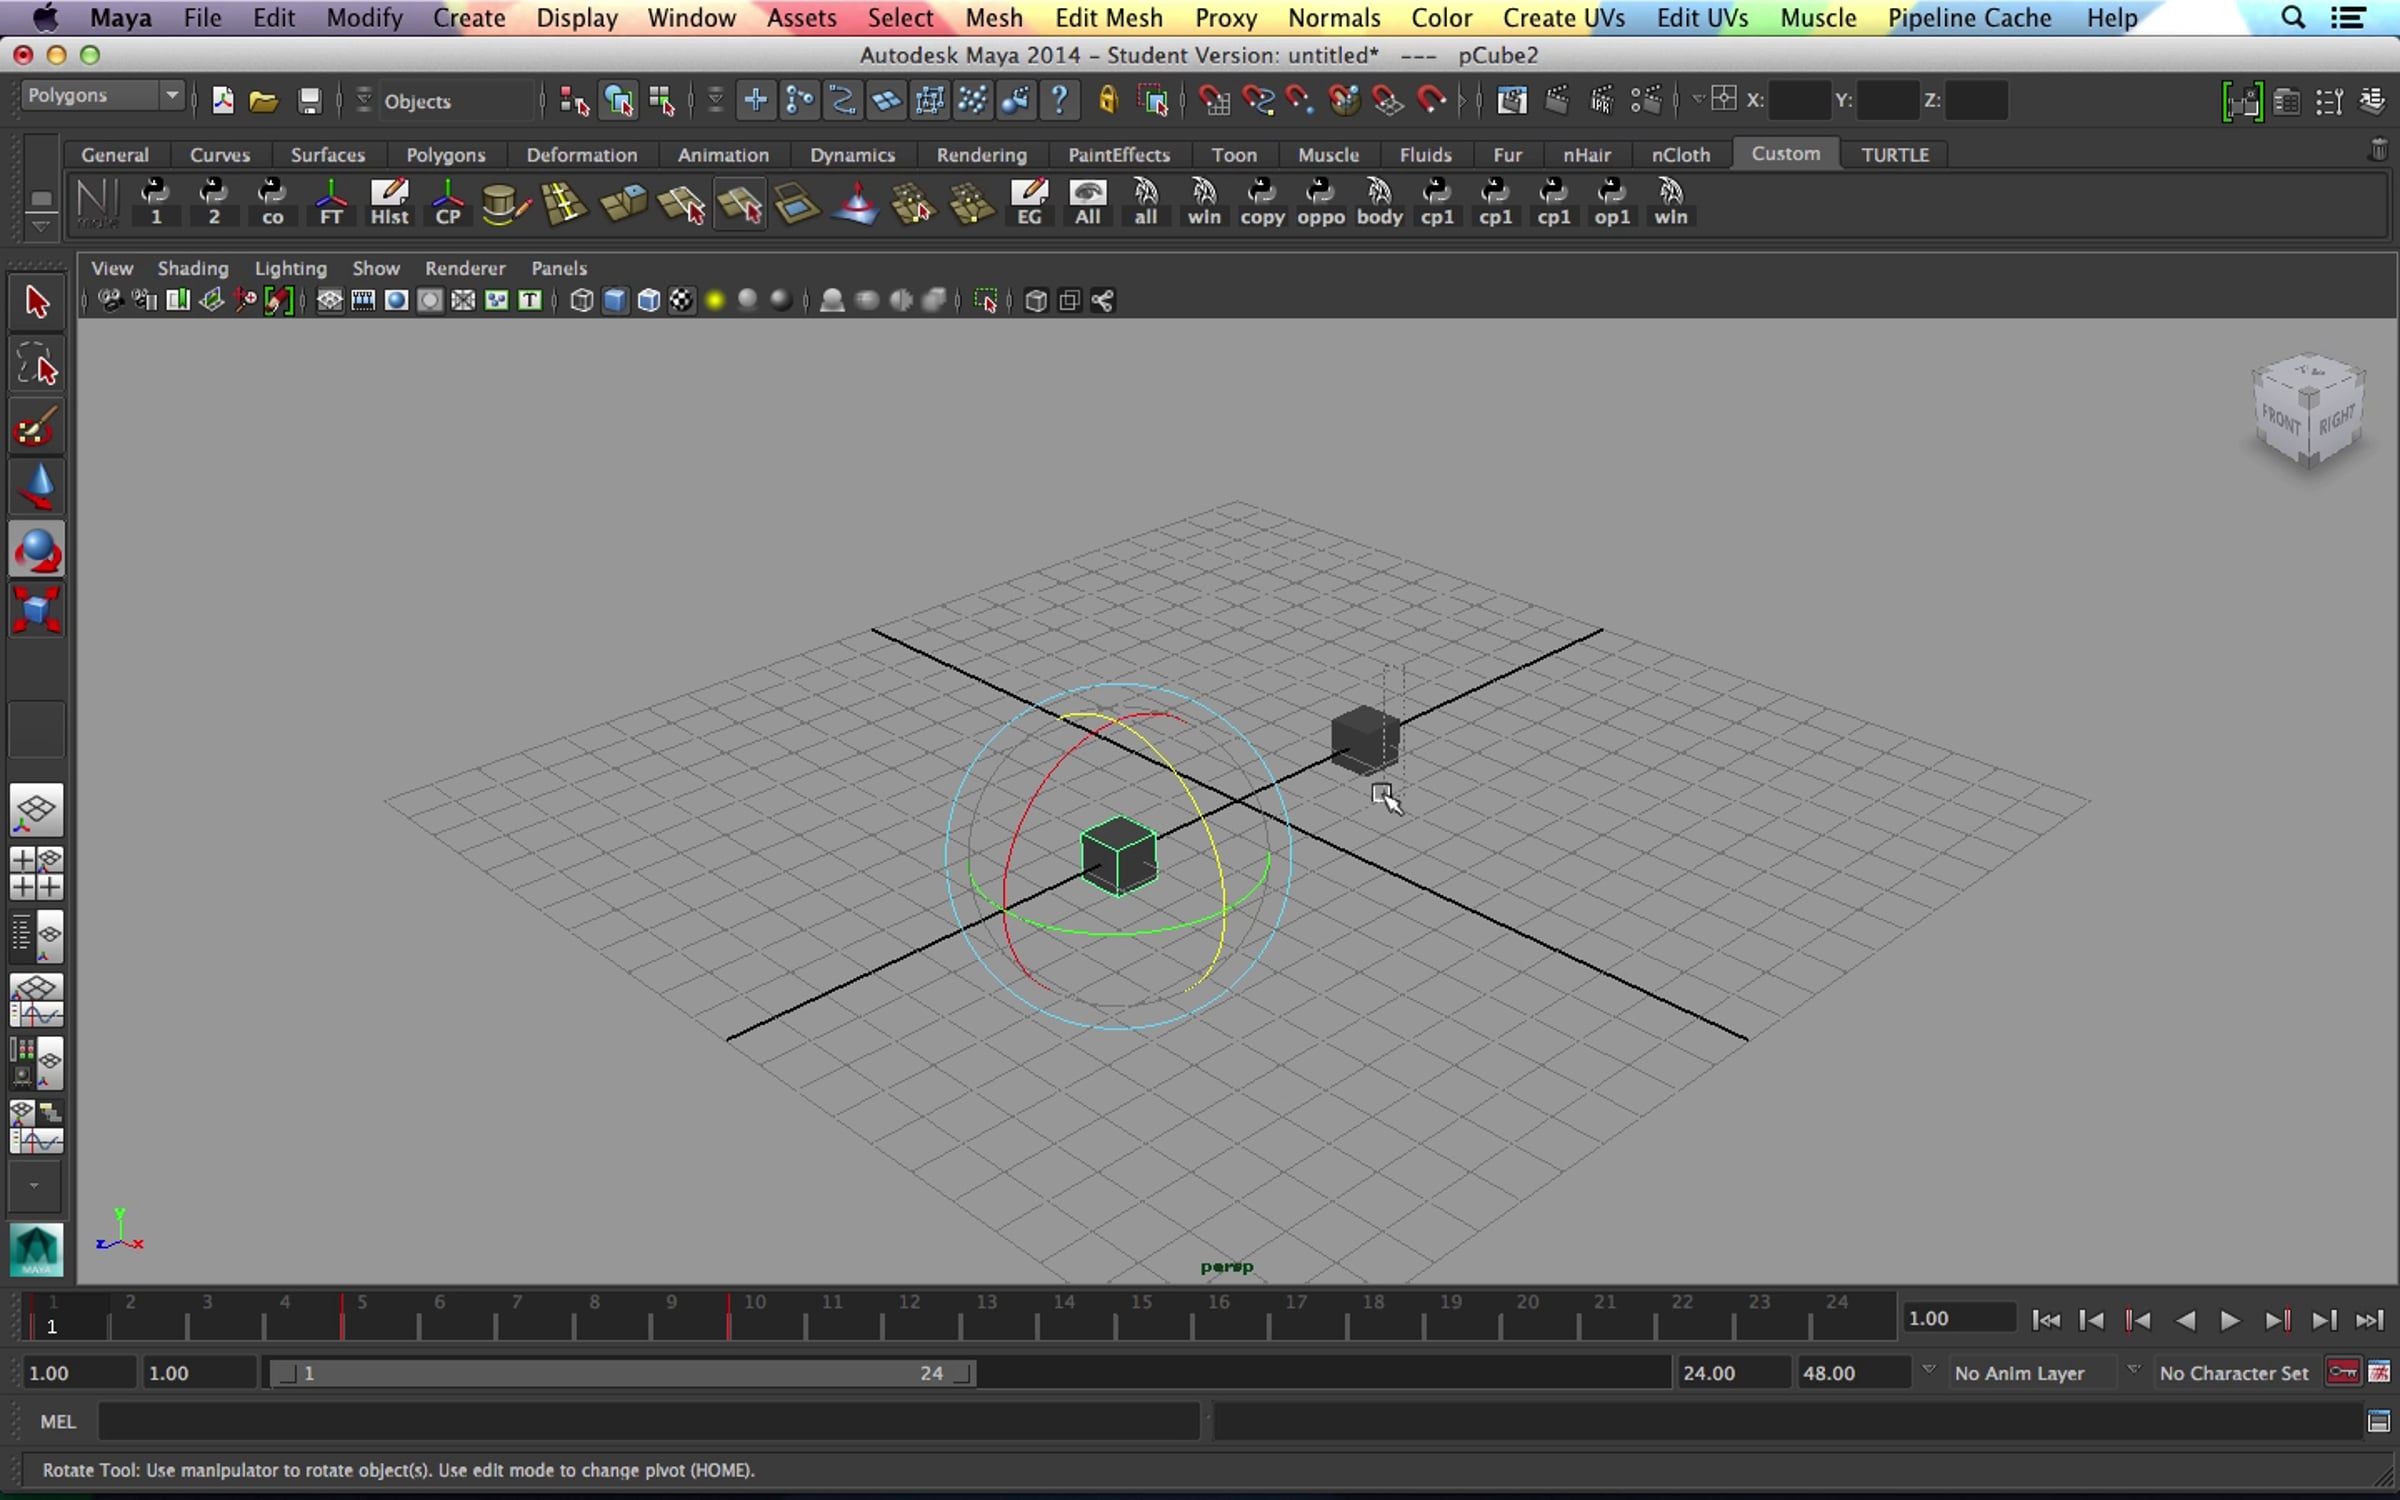Toggle the joints selection mask
Screen dimensions: 2400x1500
point(799,100)
